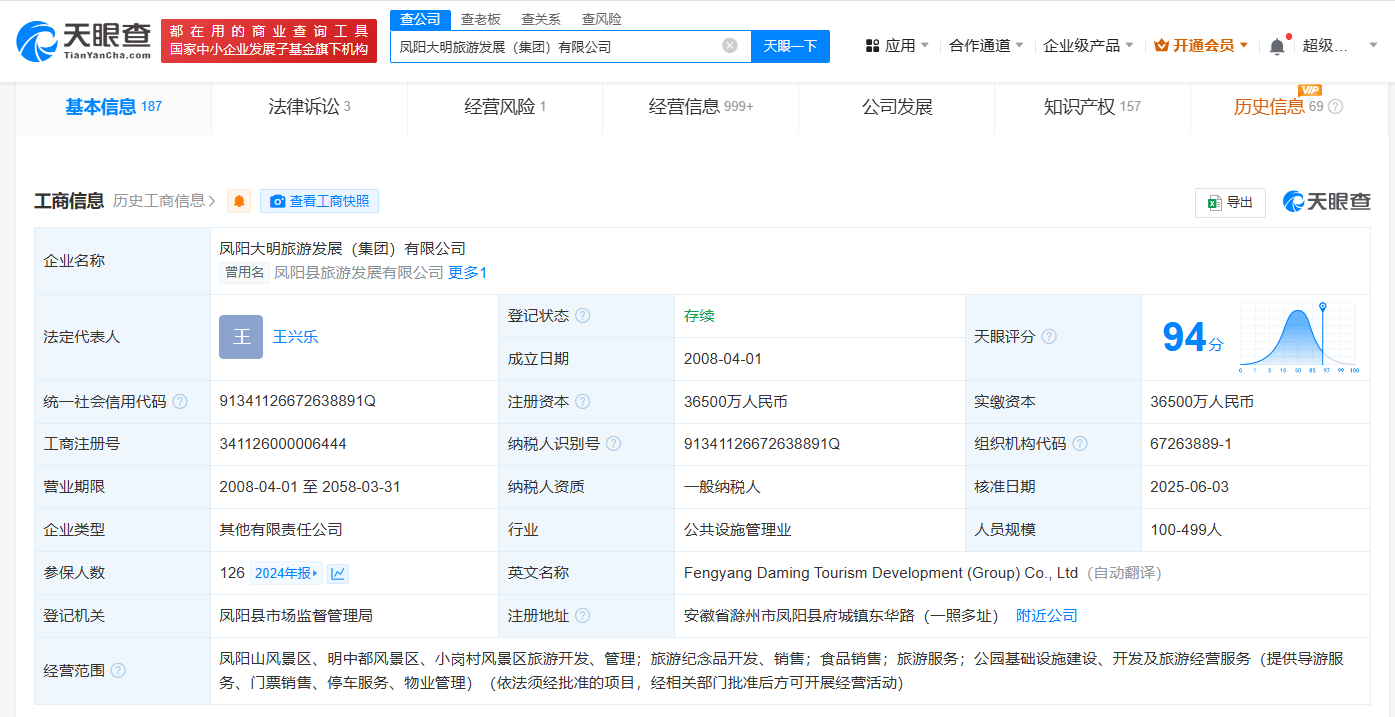Click the 天眼评分 distribution chart
Screen dimensions: 1395x717
1297,337
